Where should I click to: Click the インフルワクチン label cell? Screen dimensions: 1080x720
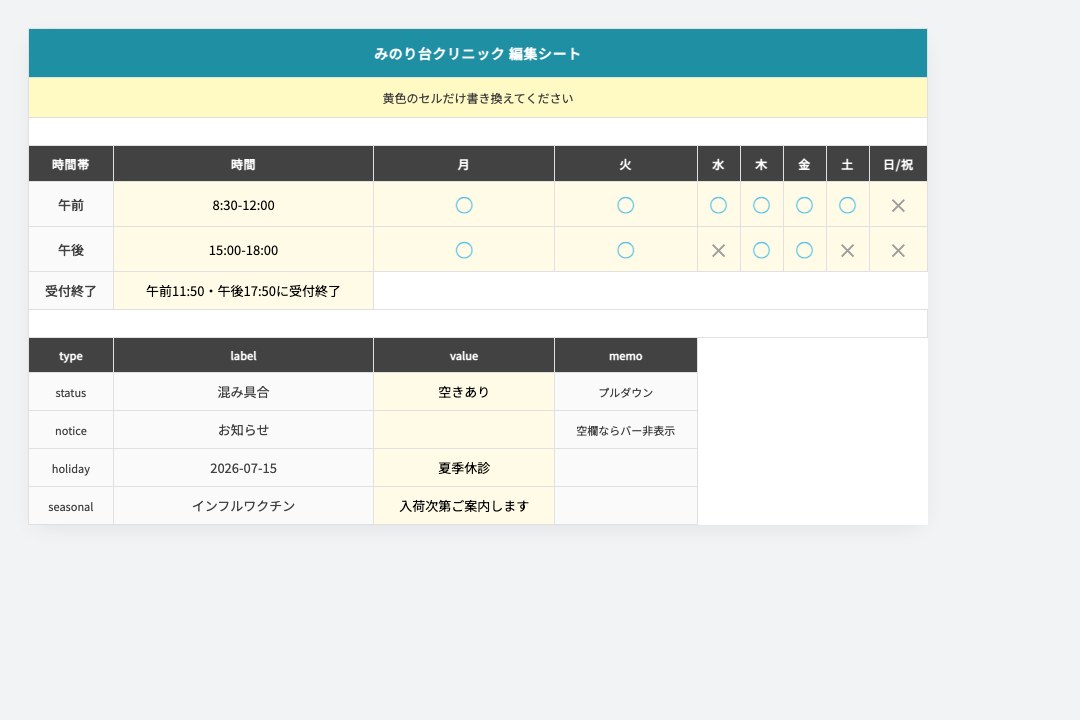(243, 506)
